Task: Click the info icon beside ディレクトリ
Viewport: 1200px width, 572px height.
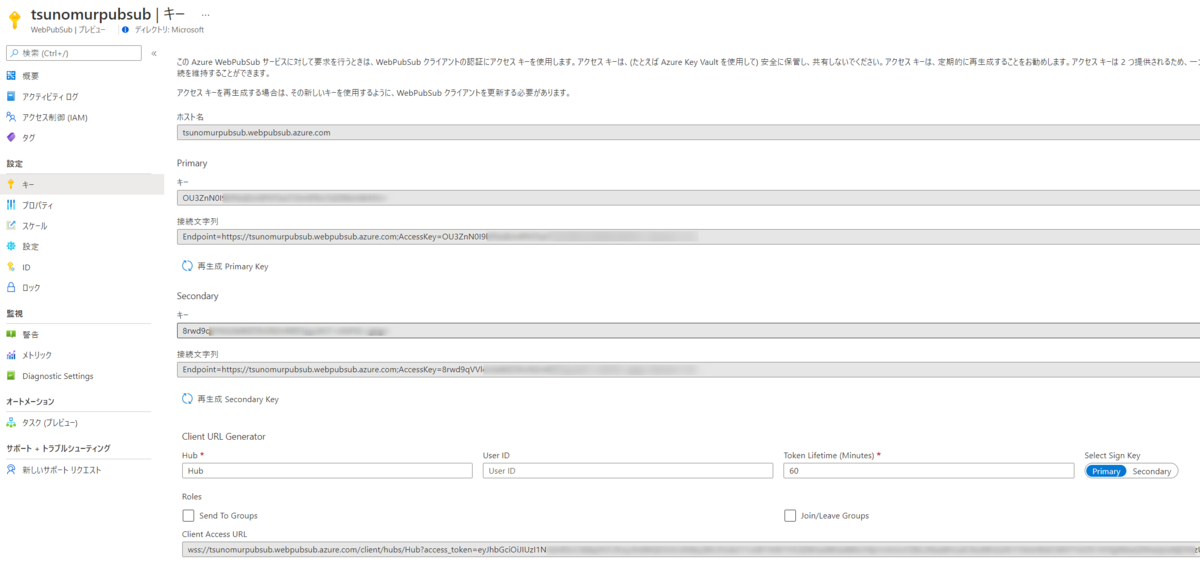Action: click(x=125, y=30)
